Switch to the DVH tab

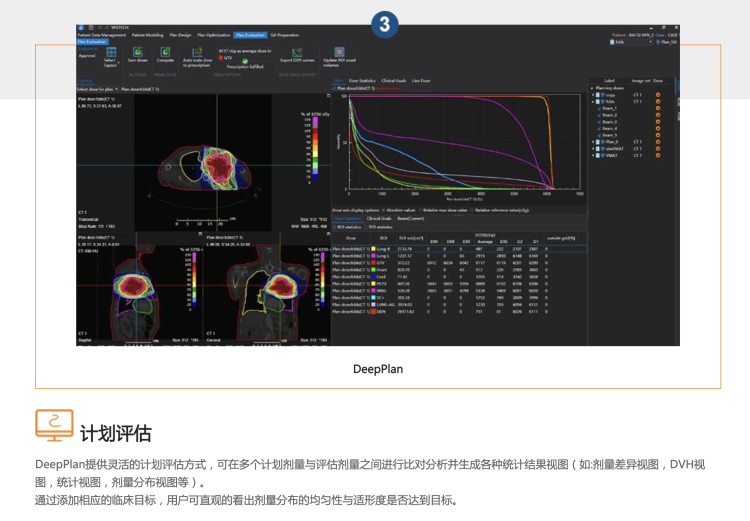[338, 80]
